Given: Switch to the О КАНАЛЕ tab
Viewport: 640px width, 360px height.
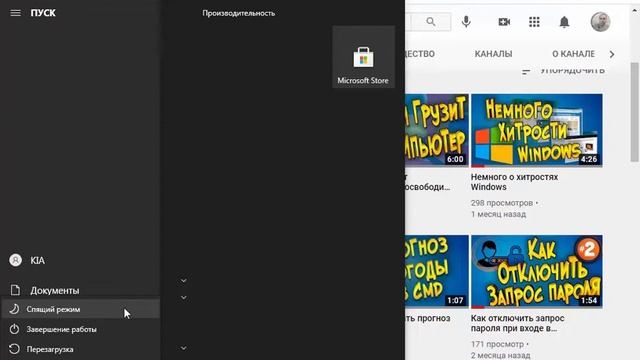Looking at the screenshot, I should pyautogui.click(x=573, y=54).
